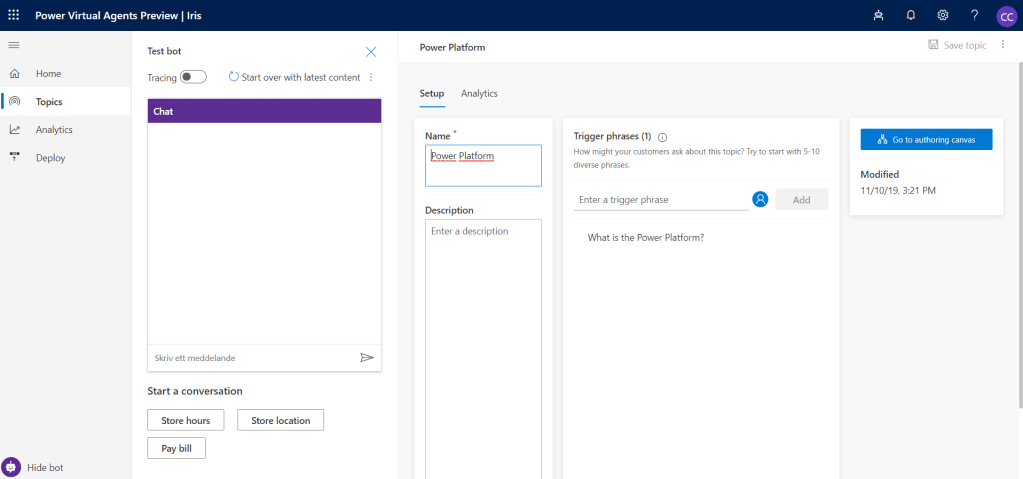Open the topic more options menu
1023x479 pixels.
click(1003, 45)
